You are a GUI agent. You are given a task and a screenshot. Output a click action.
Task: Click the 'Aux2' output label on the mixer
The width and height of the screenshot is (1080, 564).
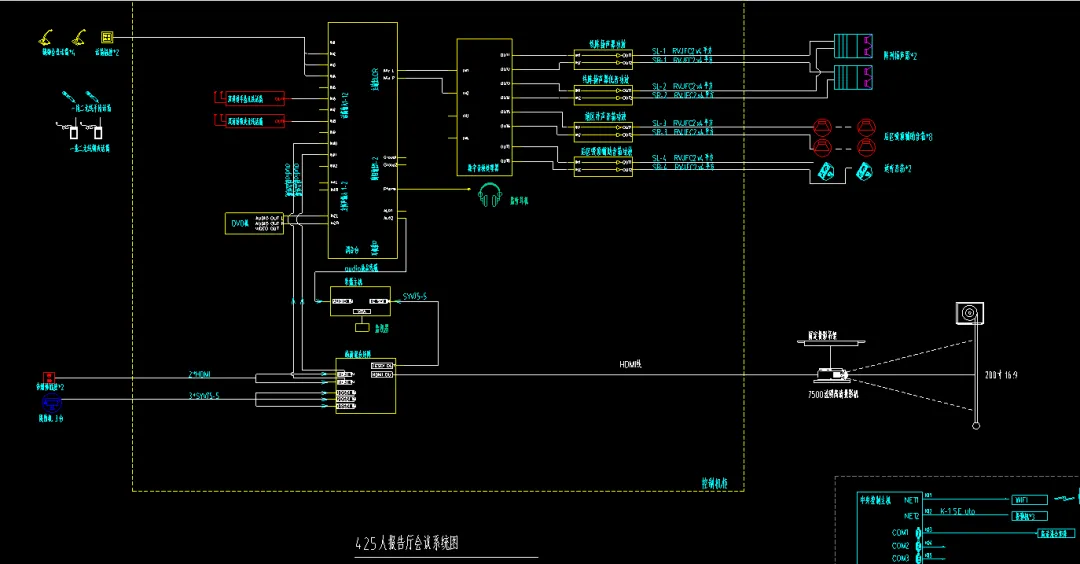[x=388, y=218]
